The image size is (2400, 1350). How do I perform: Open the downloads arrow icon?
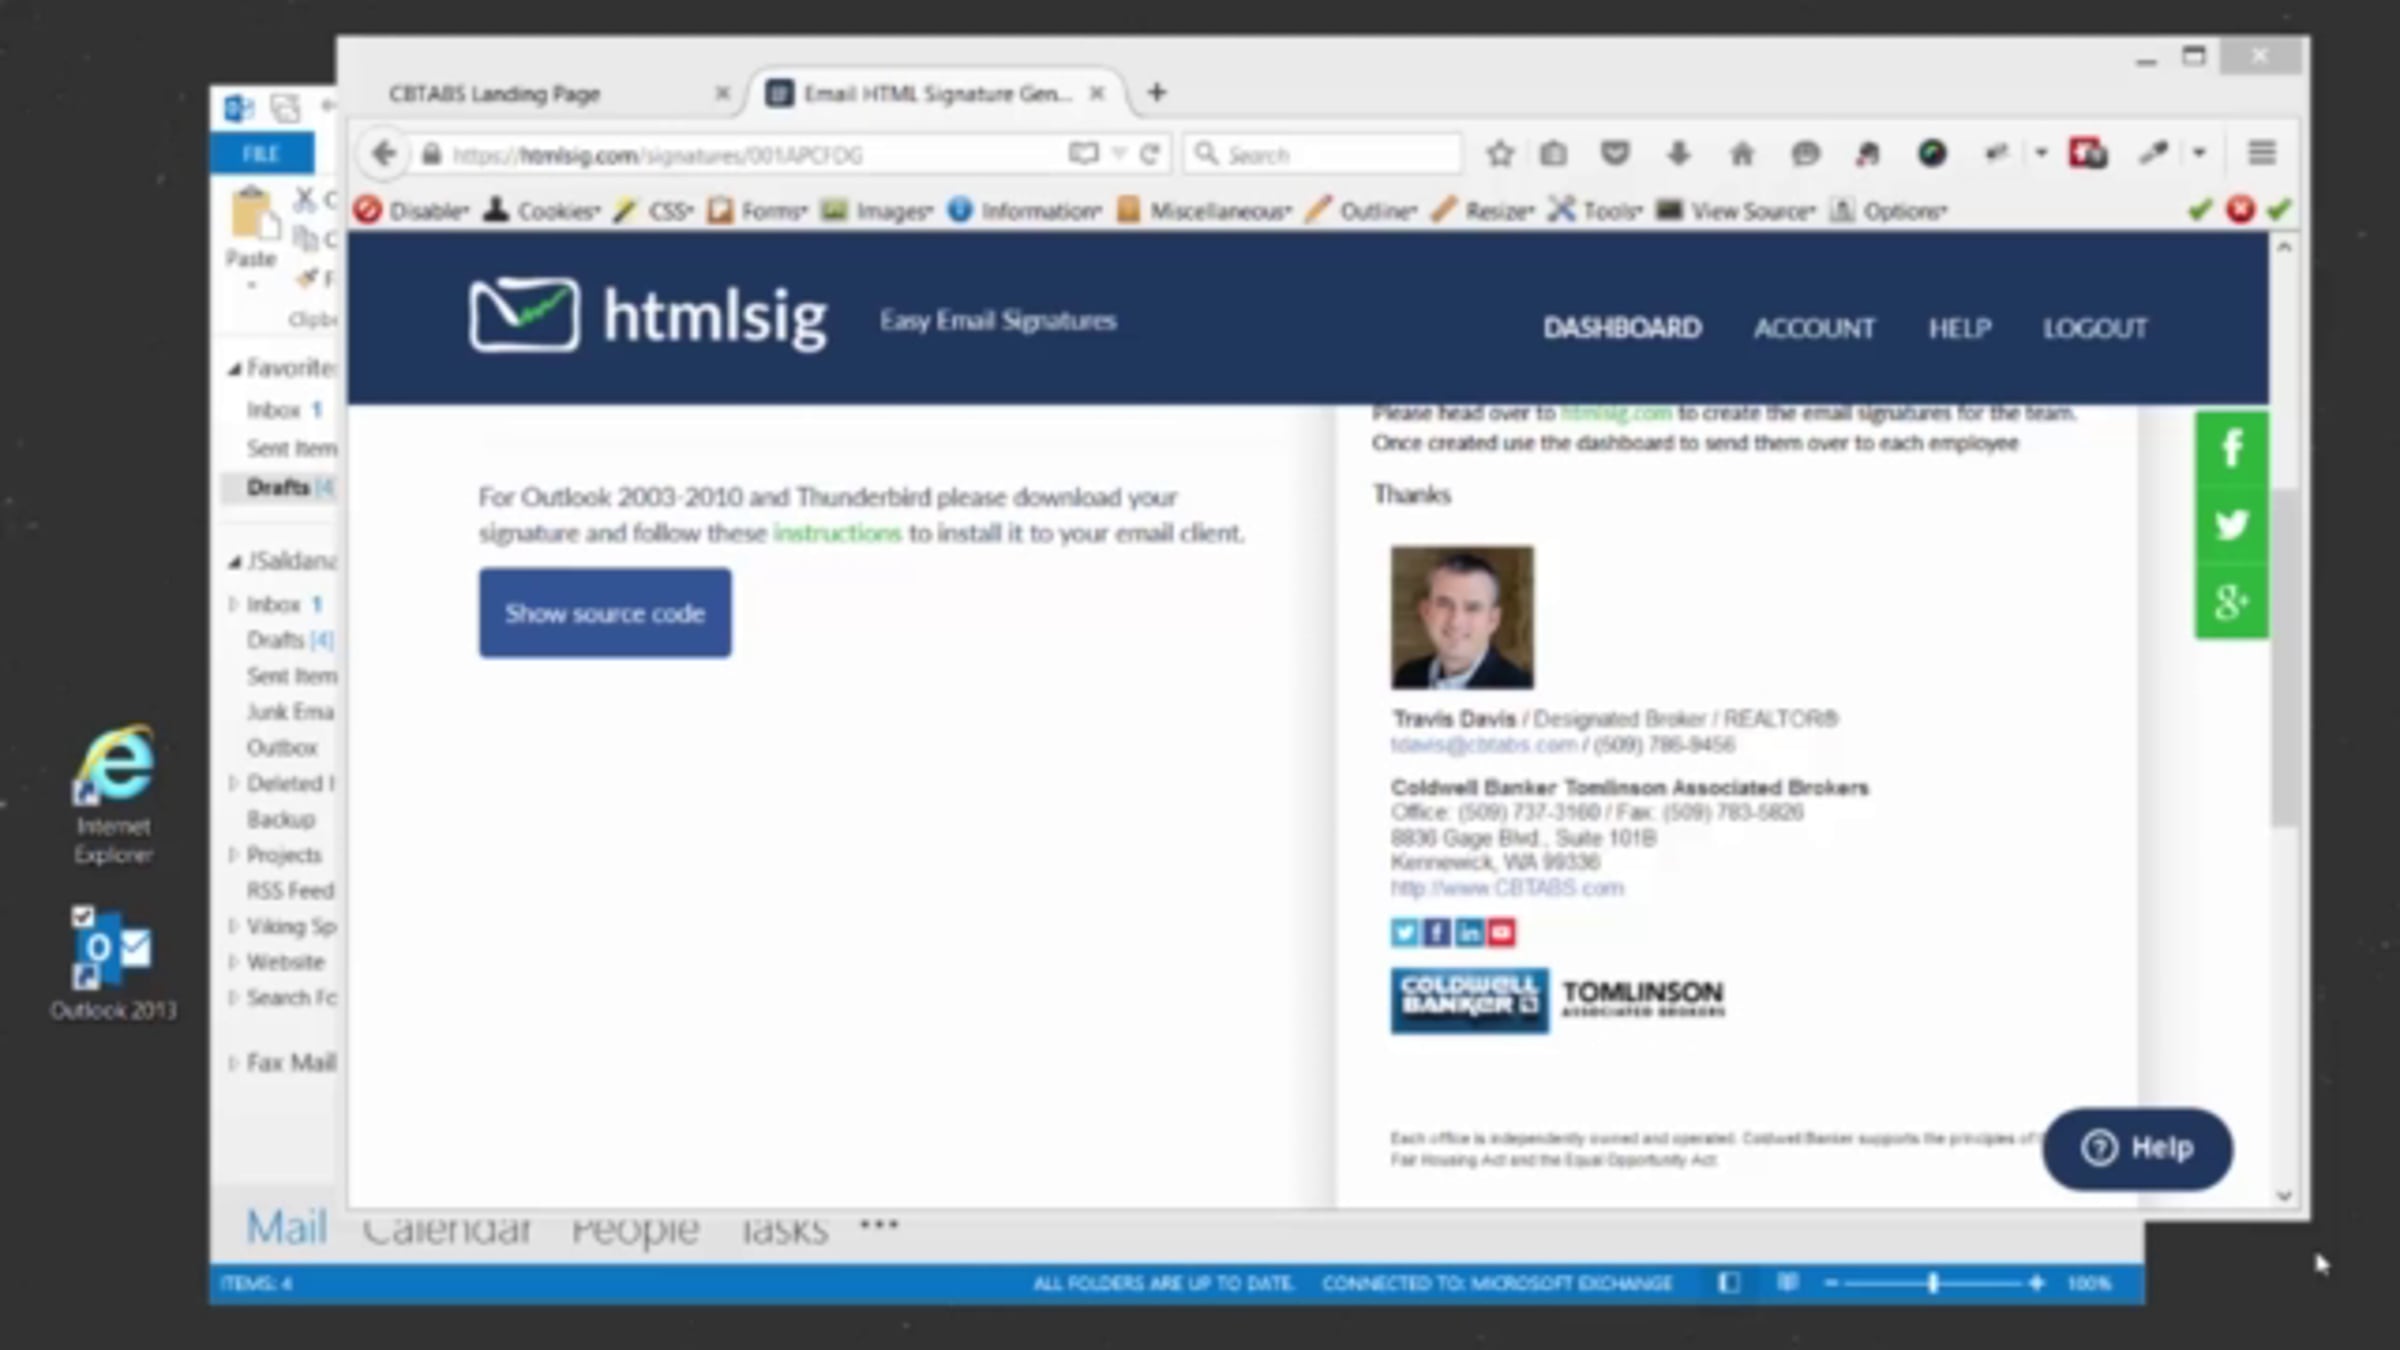(1678, 154)
